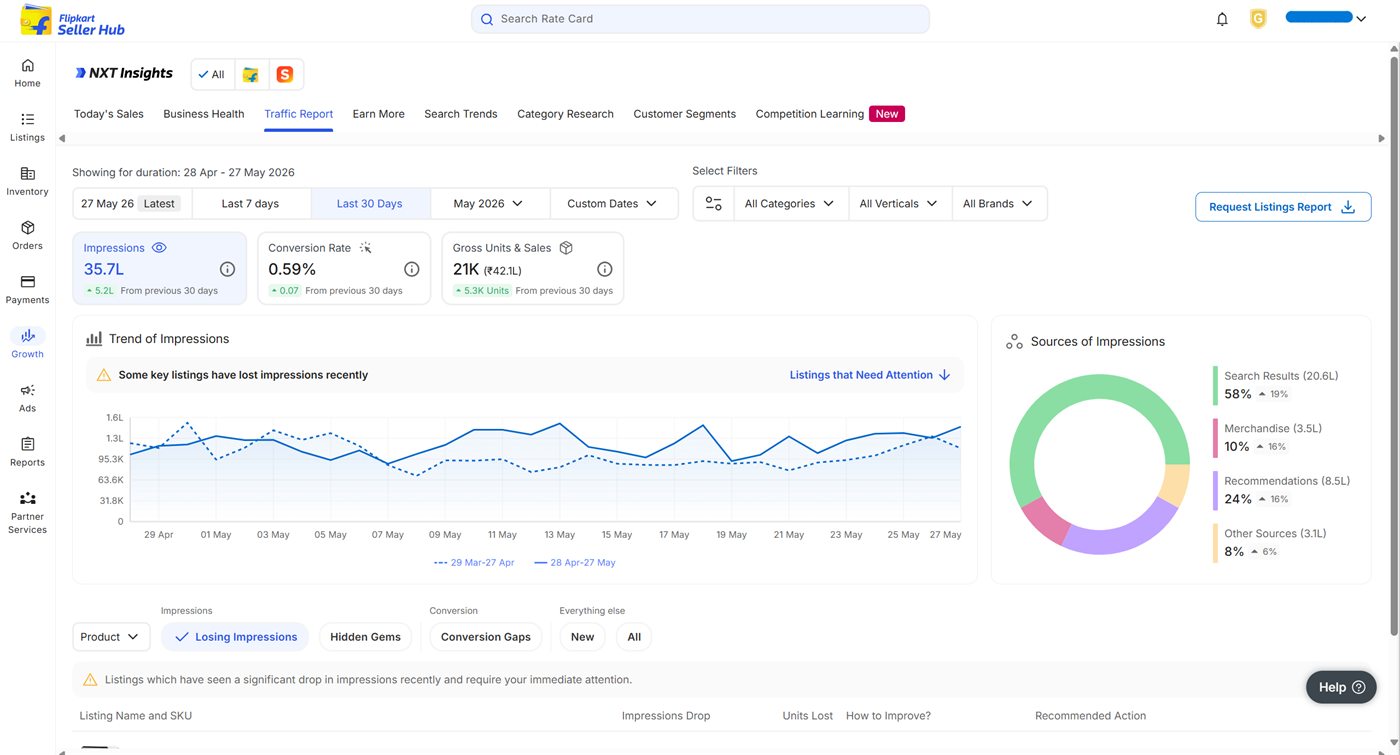Select the Shopsy marketplace filter
Image resolution: width=1400 pixels, height=755 pixels.
[x=285, y=74]
